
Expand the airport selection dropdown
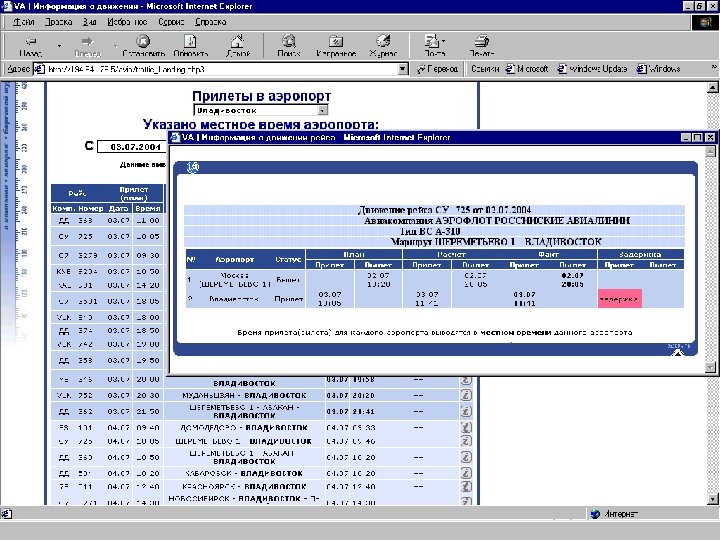click(x=322, y=110)
